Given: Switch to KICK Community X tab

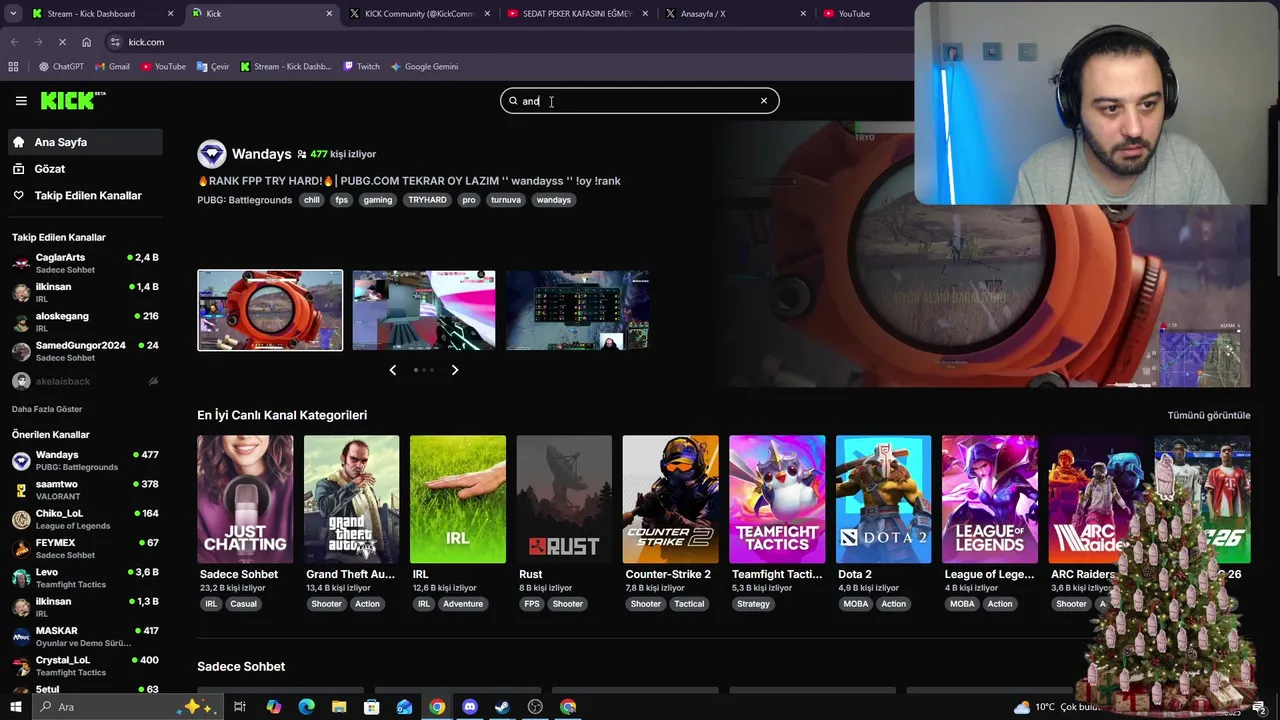Looking at the screenshot, I should point(420,14).
